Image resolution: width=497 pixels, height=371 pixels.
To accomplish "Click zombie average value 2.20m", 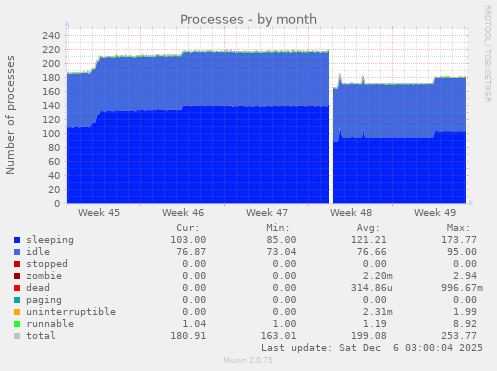I will (378, 276).
